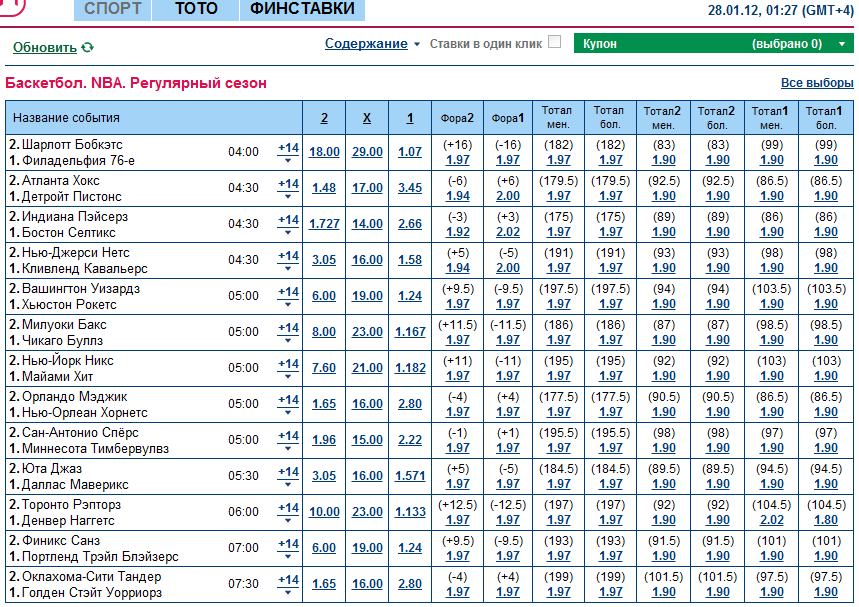Click the Хьюстон Рокетс team name

coord(69,305)
